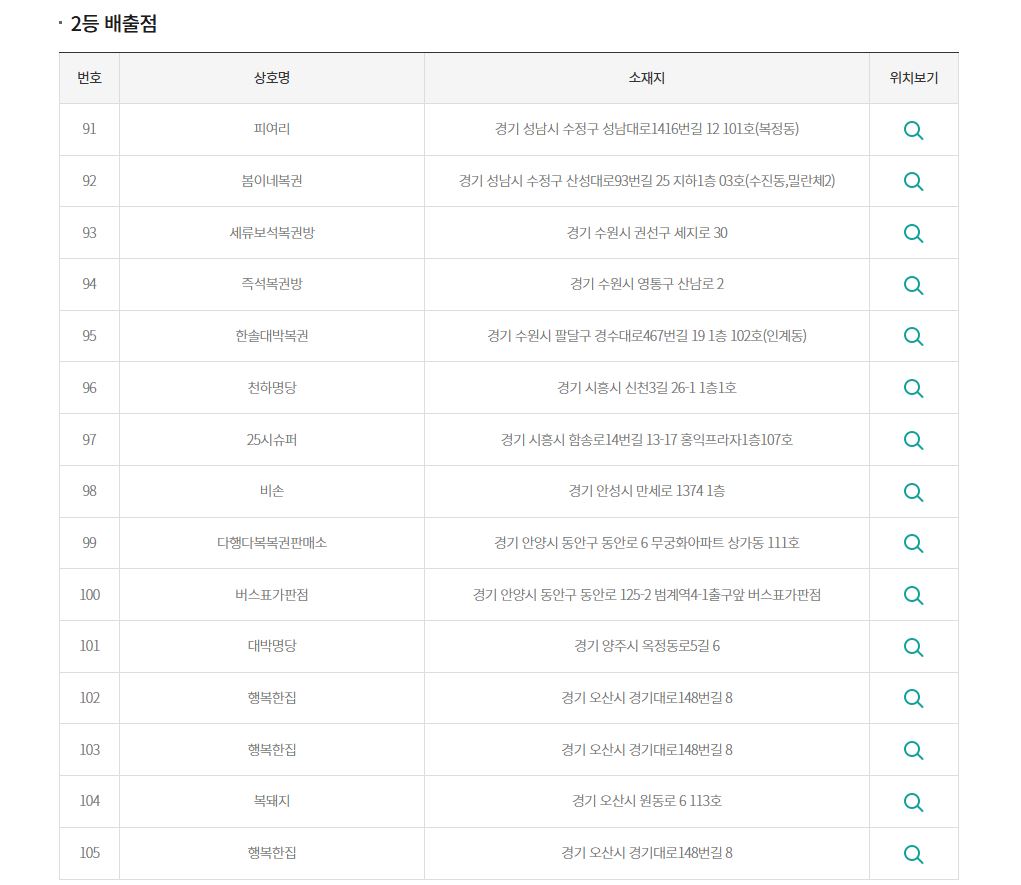Viewport: 1021px width, 885px height.
Task: Select row number 91
Action: pyautogui.click(x=89, y=129)
